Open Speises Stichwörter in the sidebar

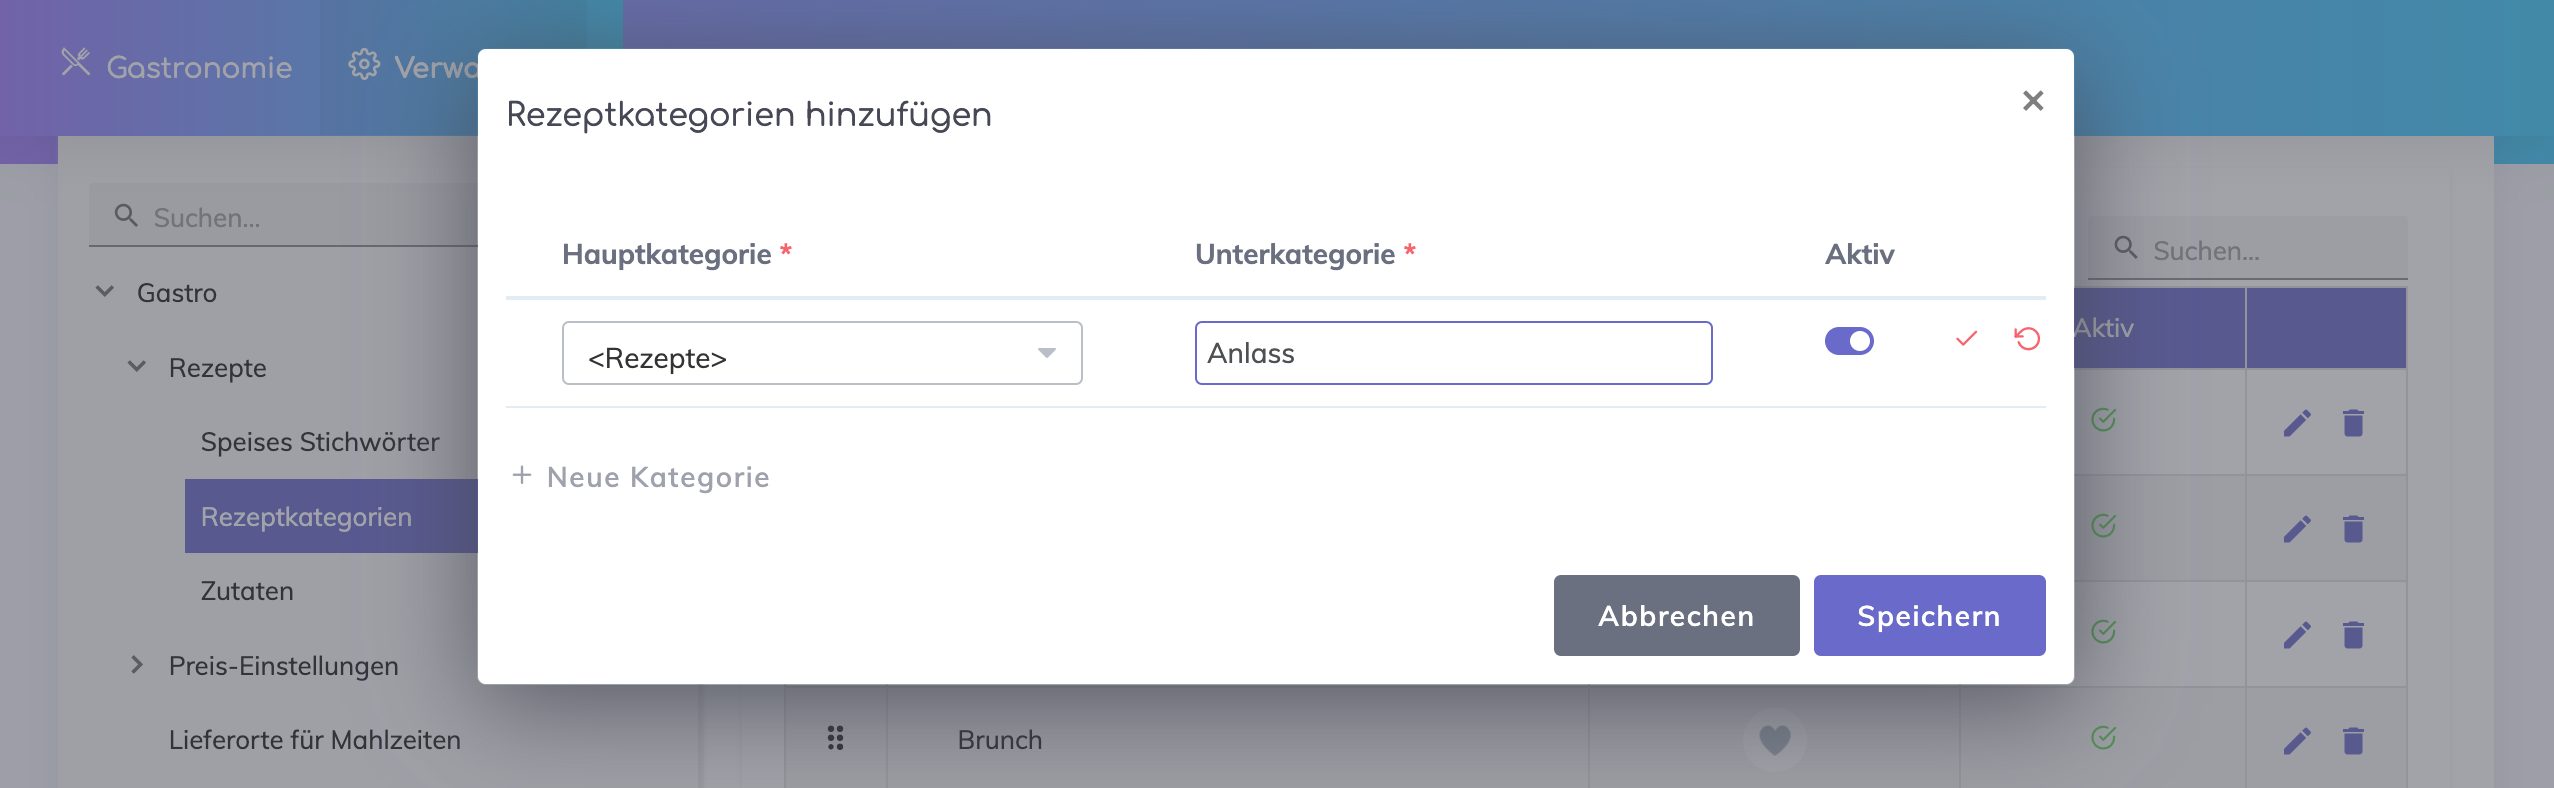point(320,442)
